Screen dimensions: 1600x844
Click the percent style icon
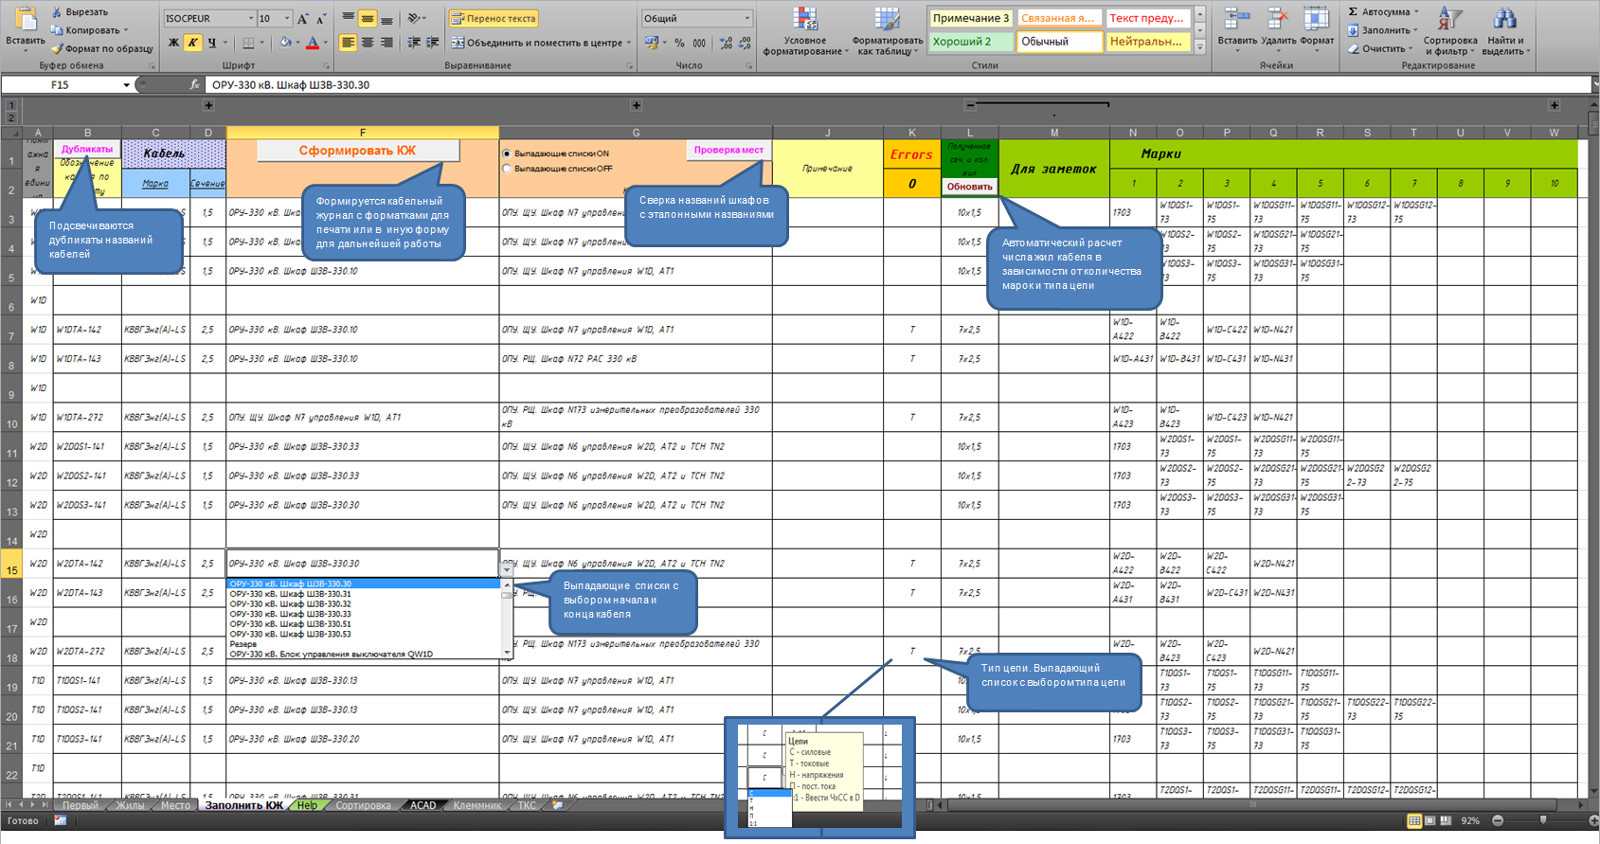tap(680, 43)
